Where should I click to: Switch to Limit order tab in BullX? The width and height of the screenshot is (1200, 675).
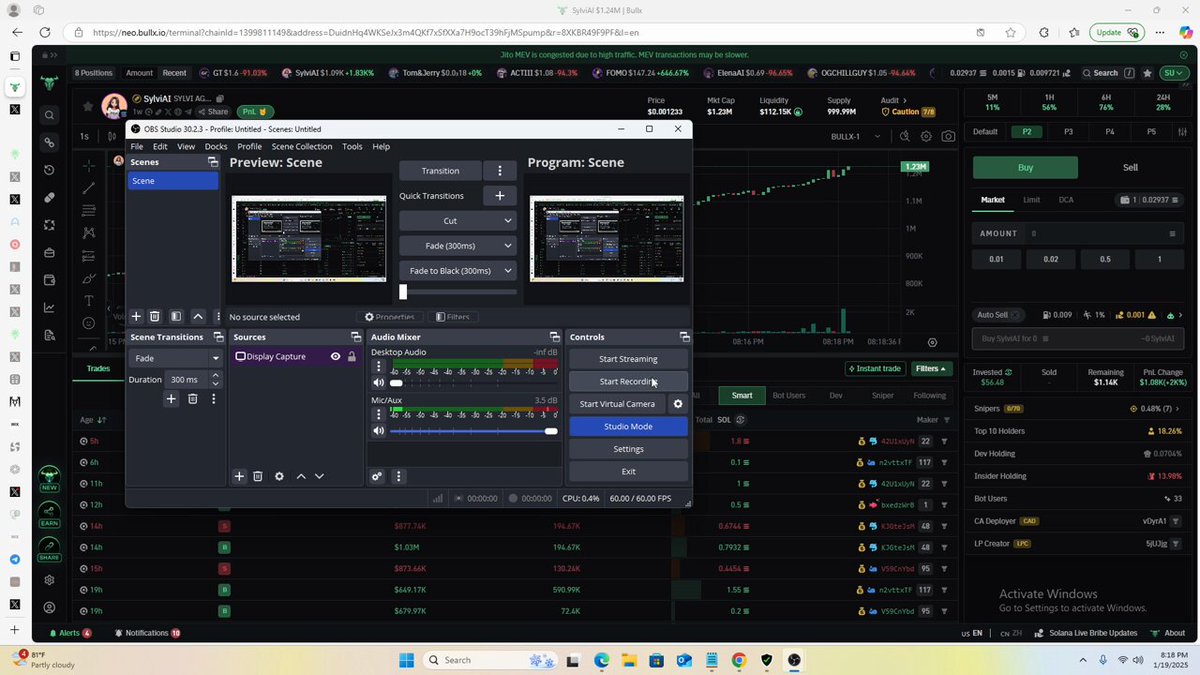1031,200
